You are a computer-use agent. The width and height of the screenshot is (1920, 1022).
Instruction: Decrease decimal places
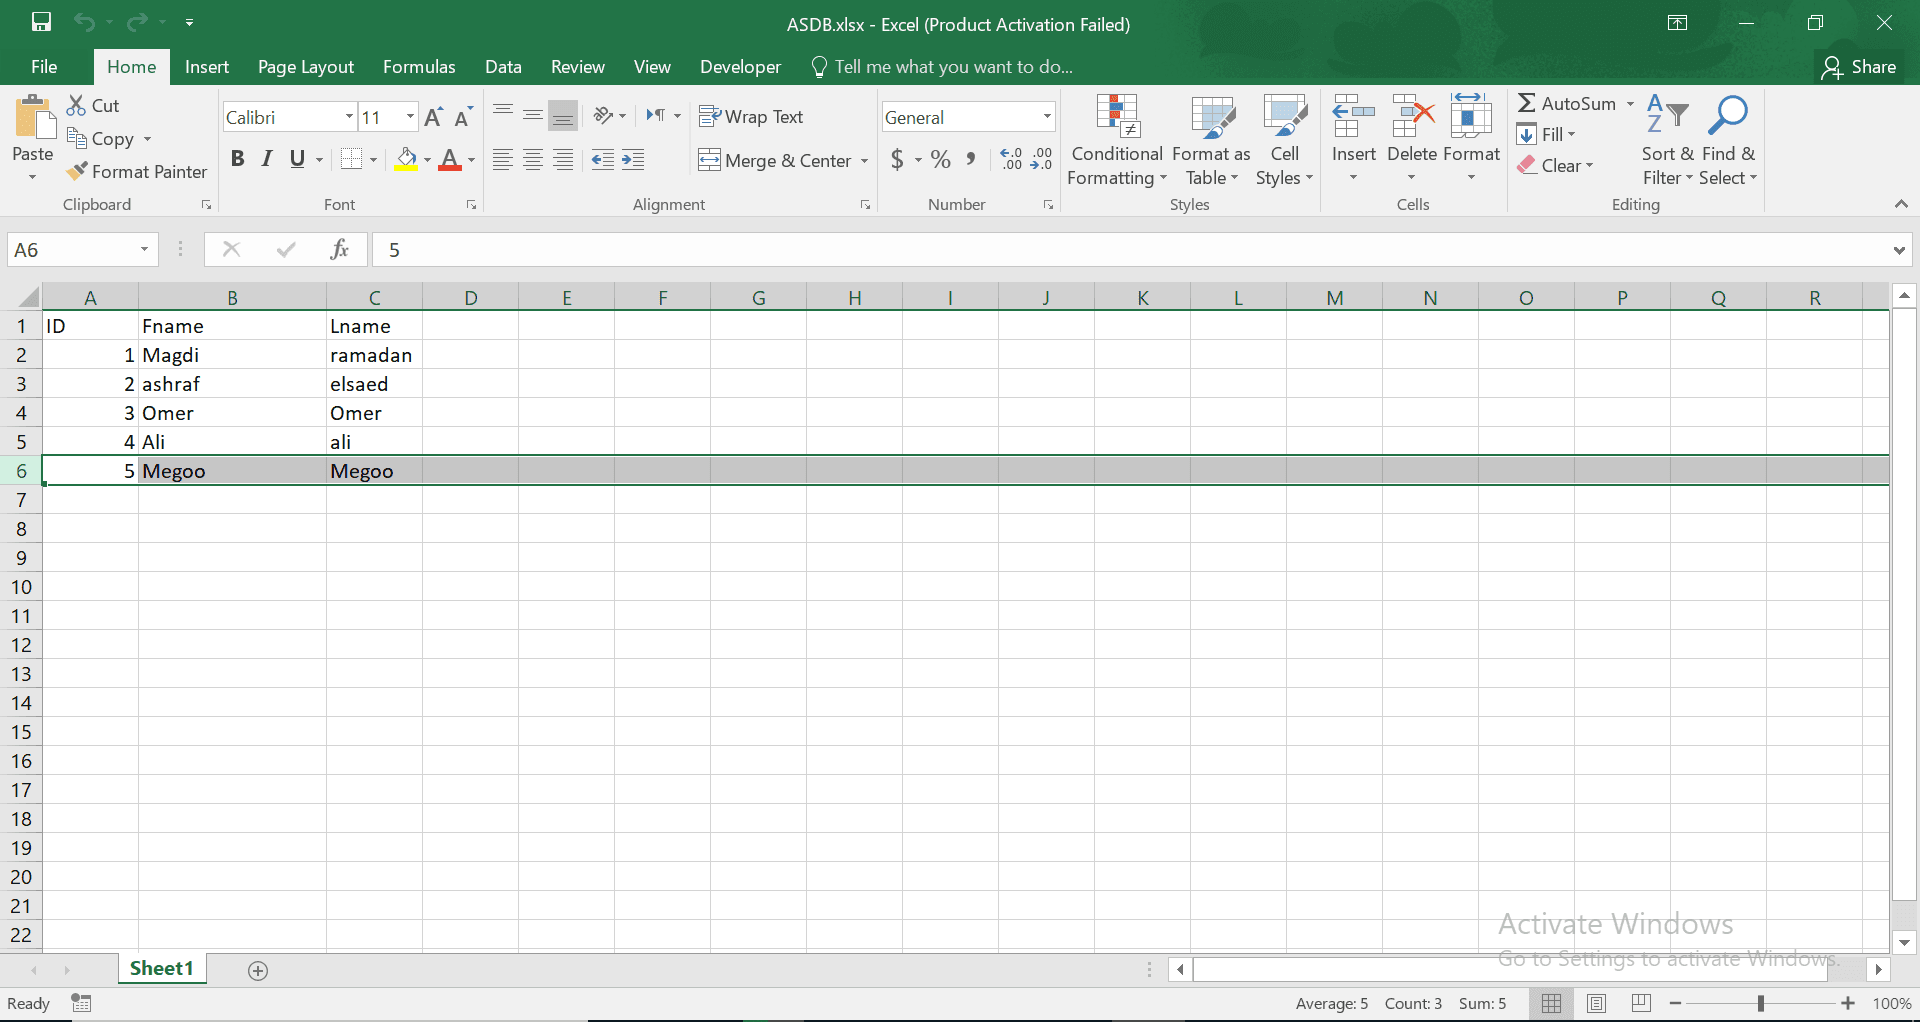pos(1041,159)
